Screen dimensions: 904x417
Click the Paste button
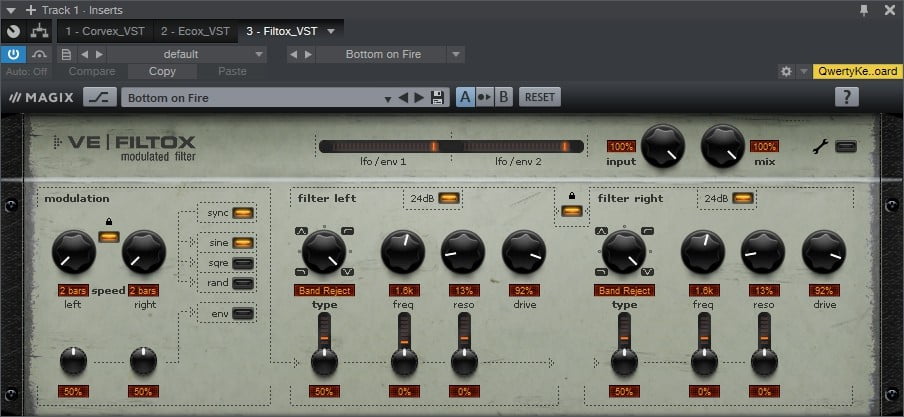click(x=232, y=72)
